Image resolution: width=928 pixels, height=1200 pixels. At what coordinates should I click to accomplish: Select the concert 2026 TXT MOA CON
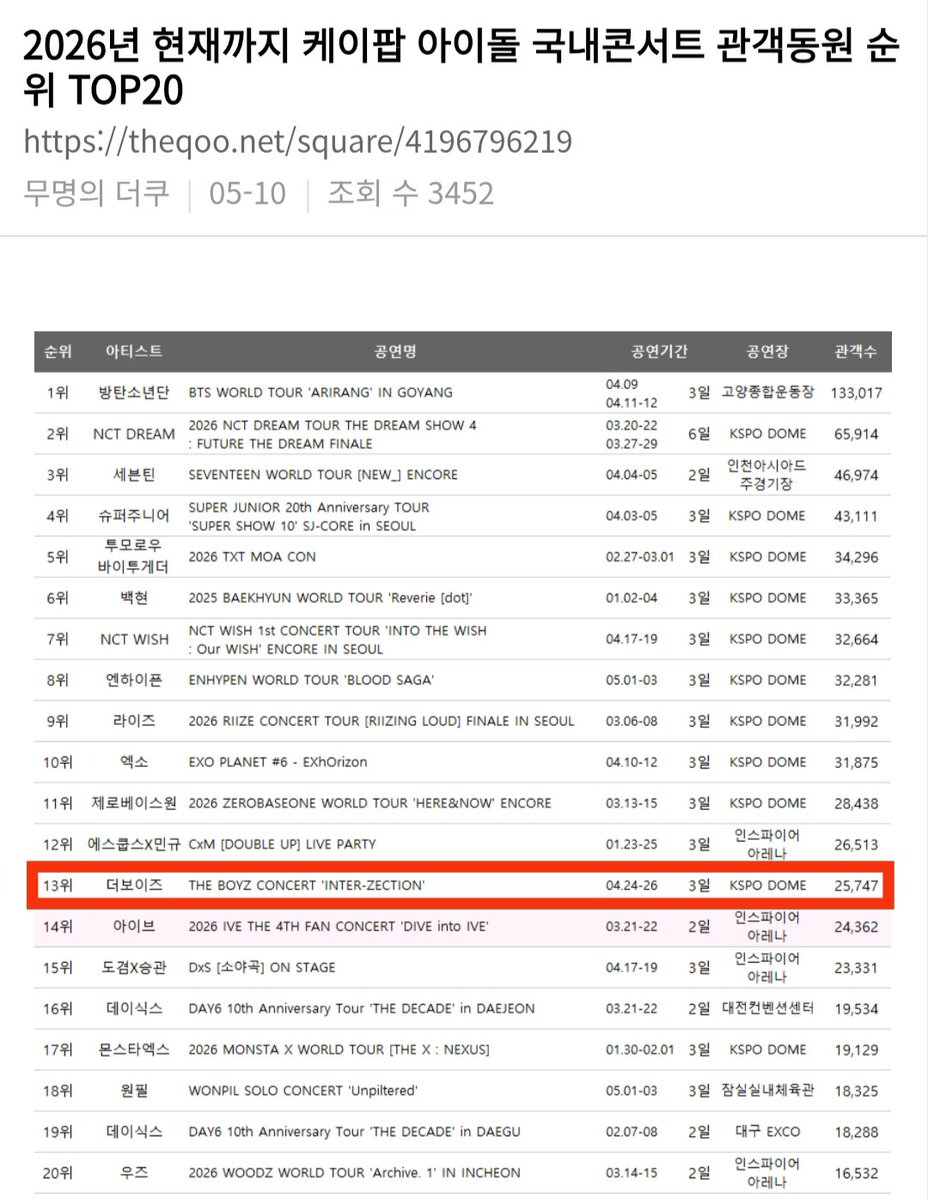pos(252,557)
